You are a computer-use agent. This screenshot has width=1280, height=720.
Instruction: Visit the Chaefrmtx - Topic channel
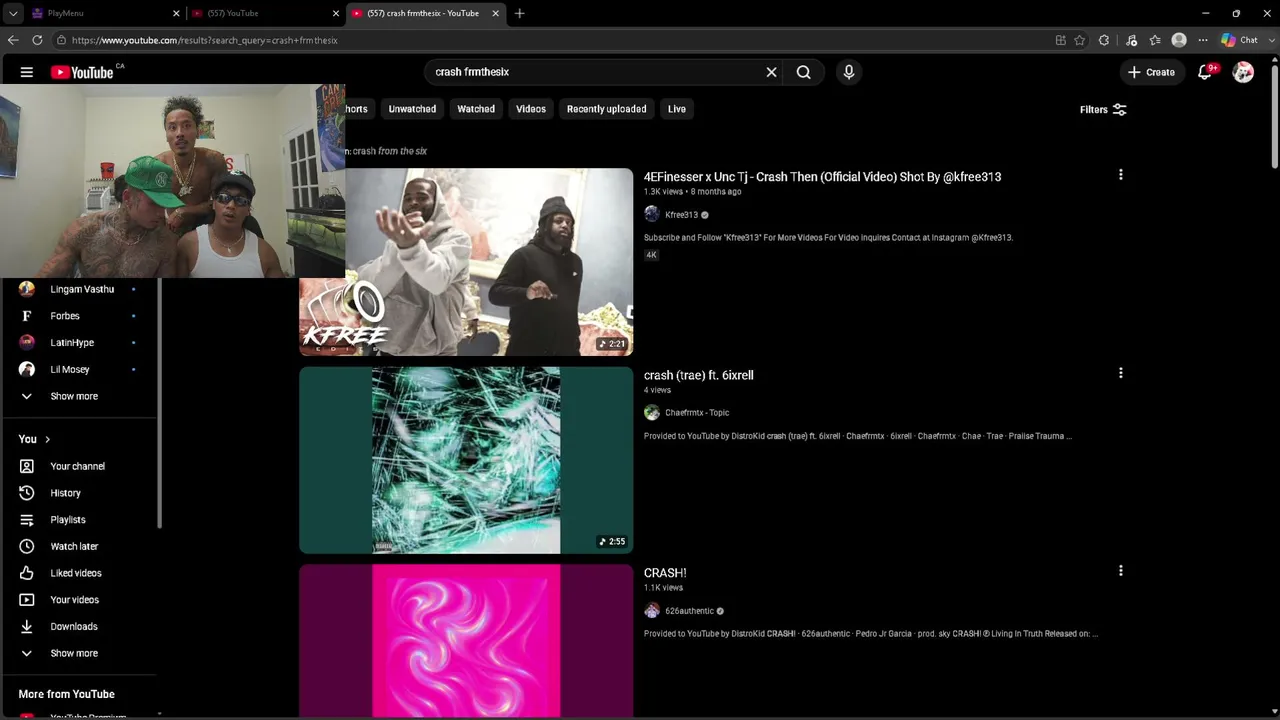(697, 413)
